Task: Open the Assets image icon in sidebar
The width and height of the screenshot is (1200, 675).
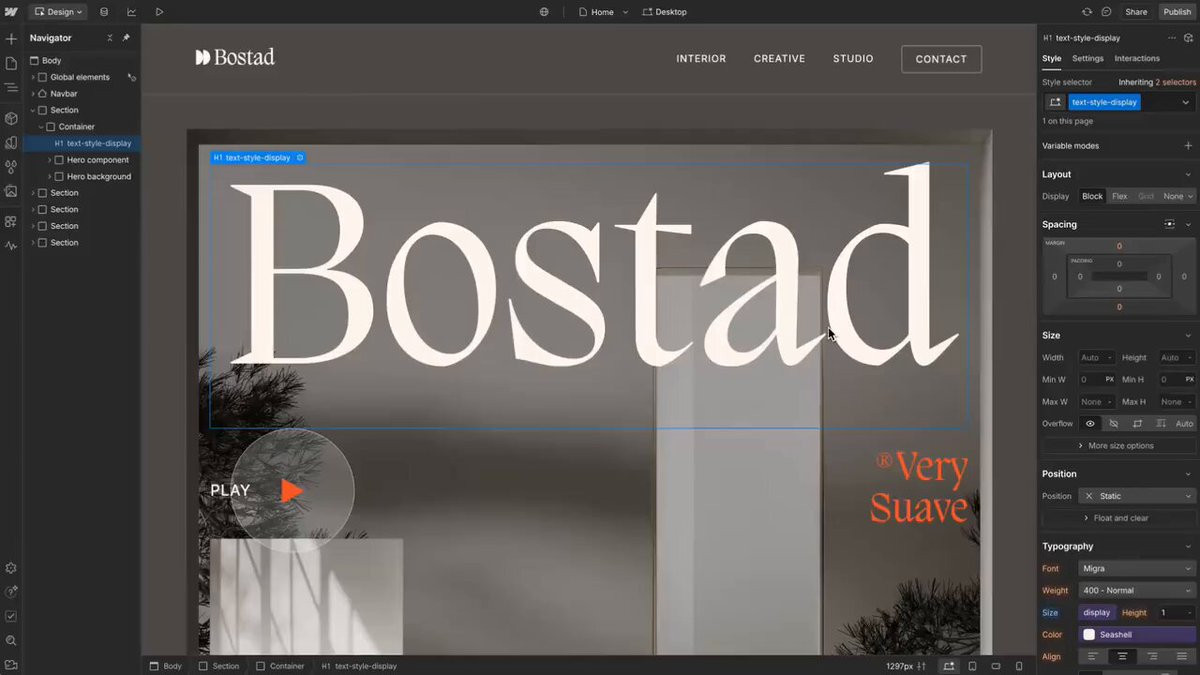Action: [x=11, y=191]
